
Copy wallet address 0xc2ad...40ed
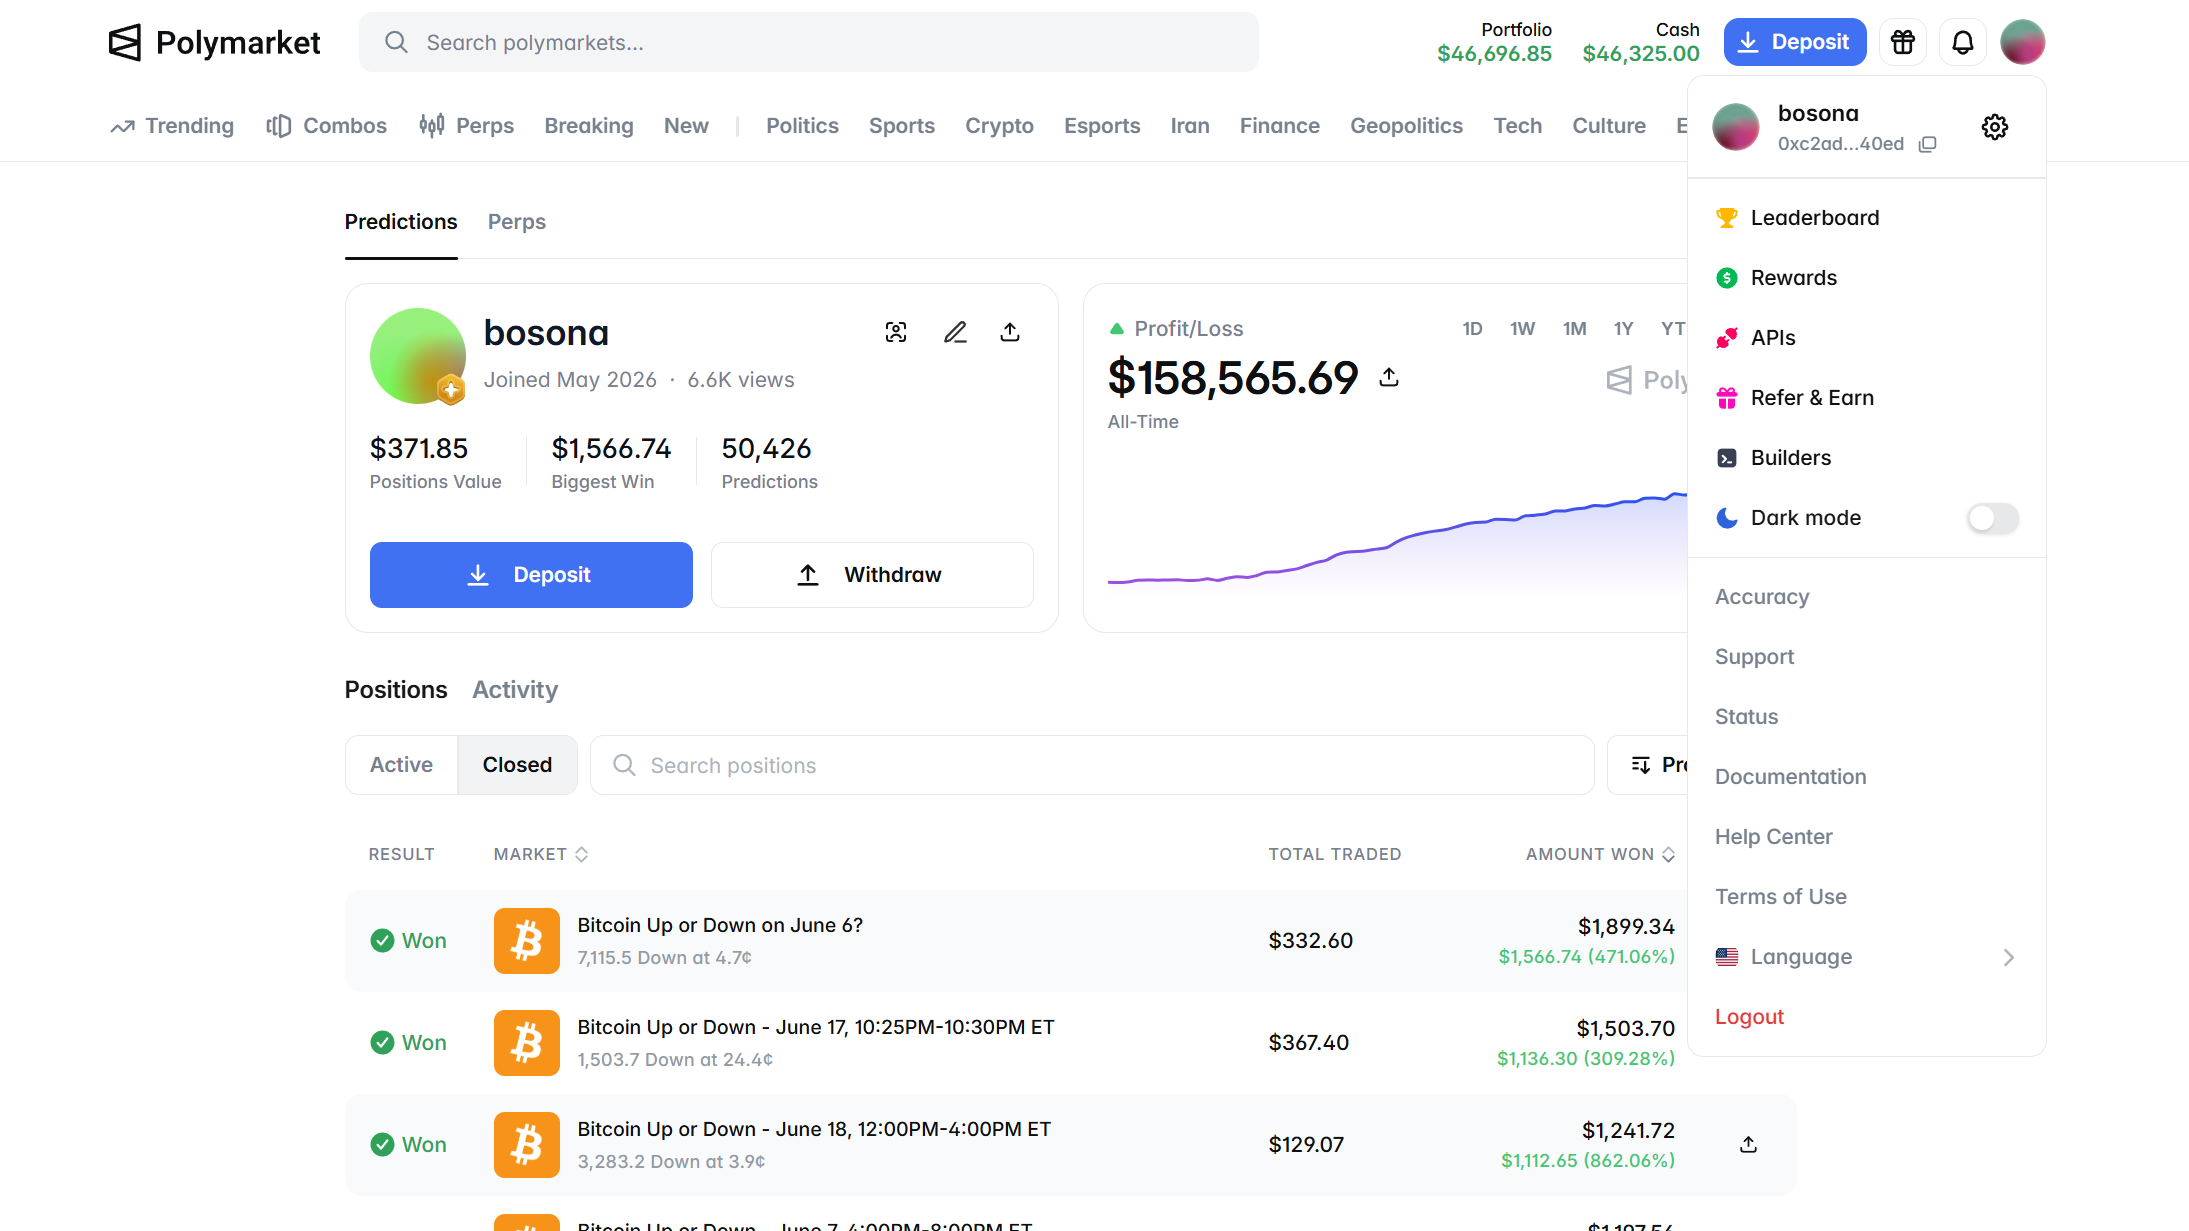pyautogui.click(x=1928, y=144)
